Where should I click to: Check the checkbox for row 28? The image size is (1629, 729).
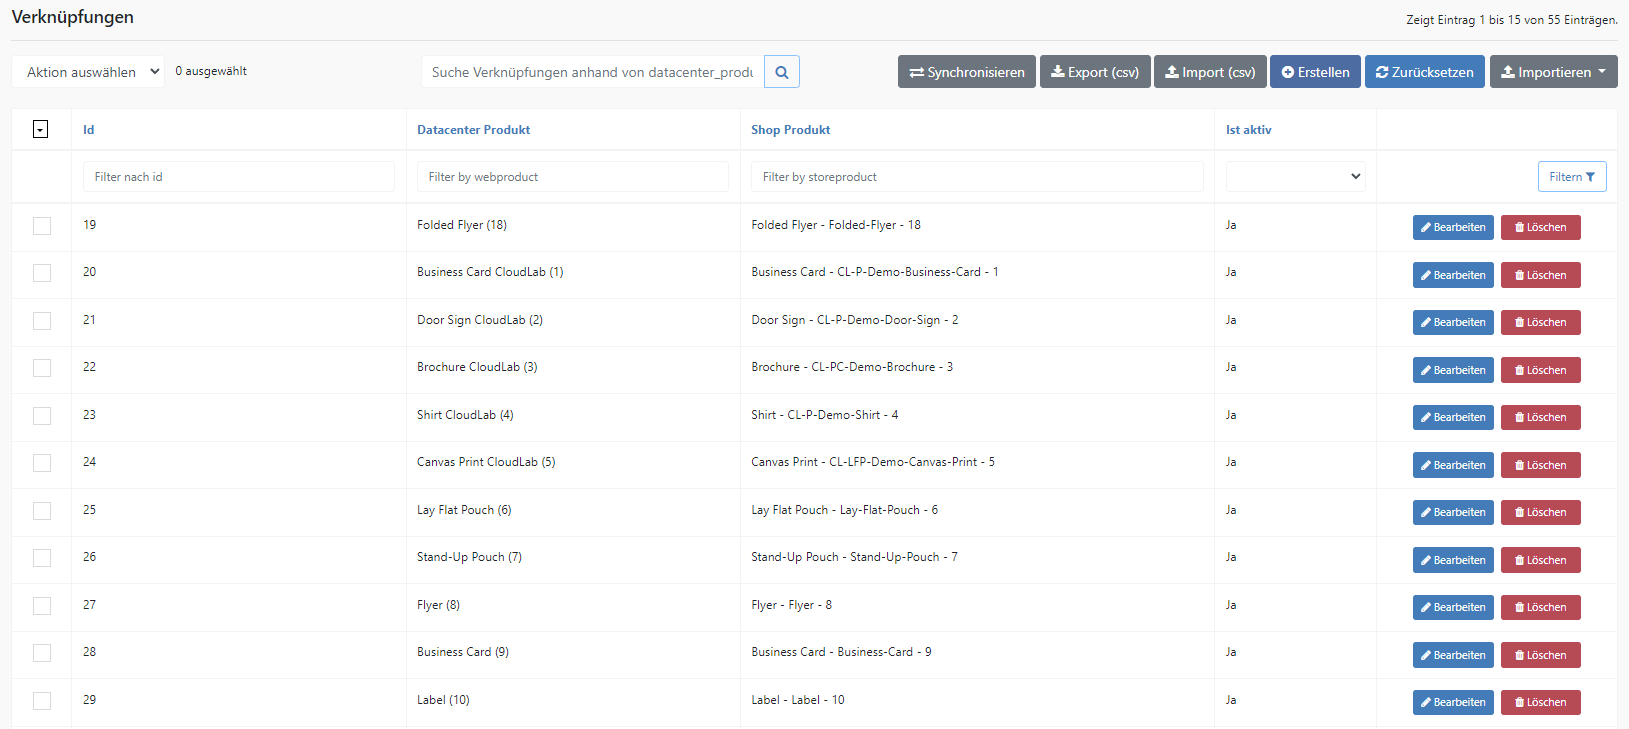click(x=42, y=653)
